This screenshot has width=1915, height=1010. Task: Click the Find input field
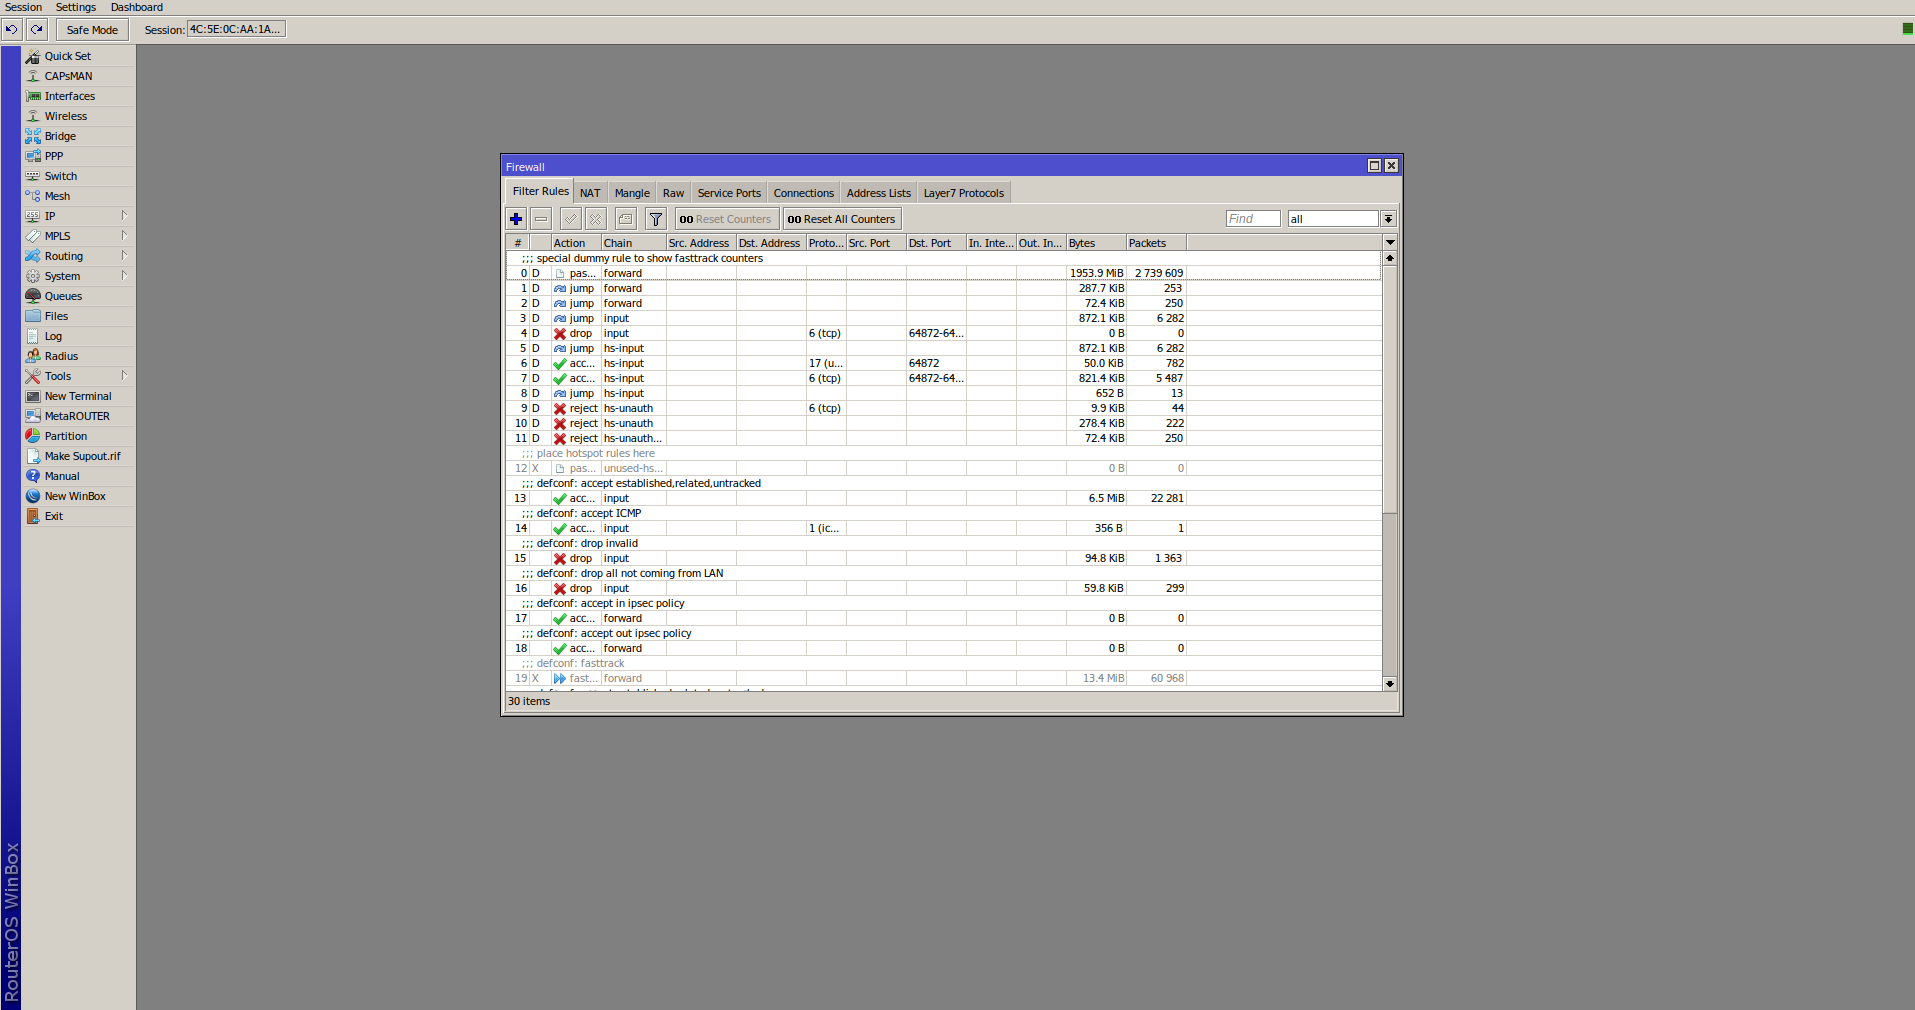pos(1252,219)
